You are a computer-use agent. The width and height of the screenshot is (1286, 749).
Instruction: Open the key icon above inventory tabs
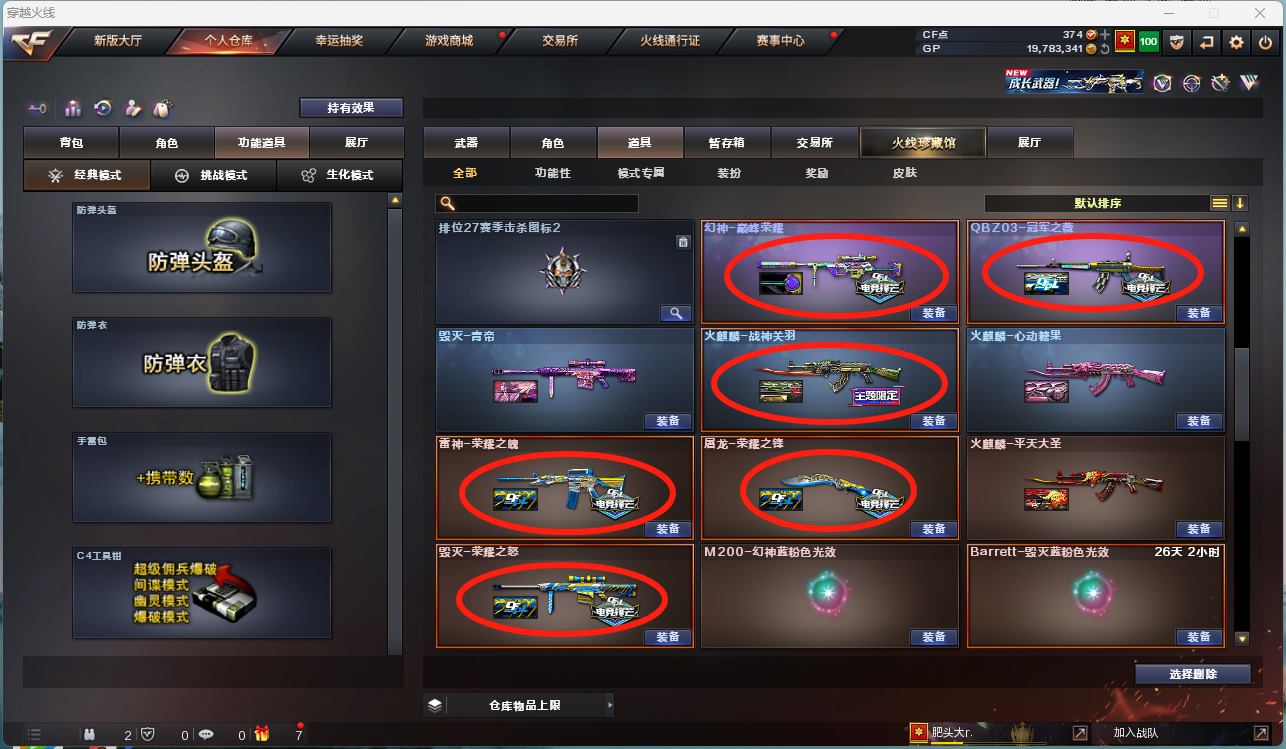tap(38, 108)
